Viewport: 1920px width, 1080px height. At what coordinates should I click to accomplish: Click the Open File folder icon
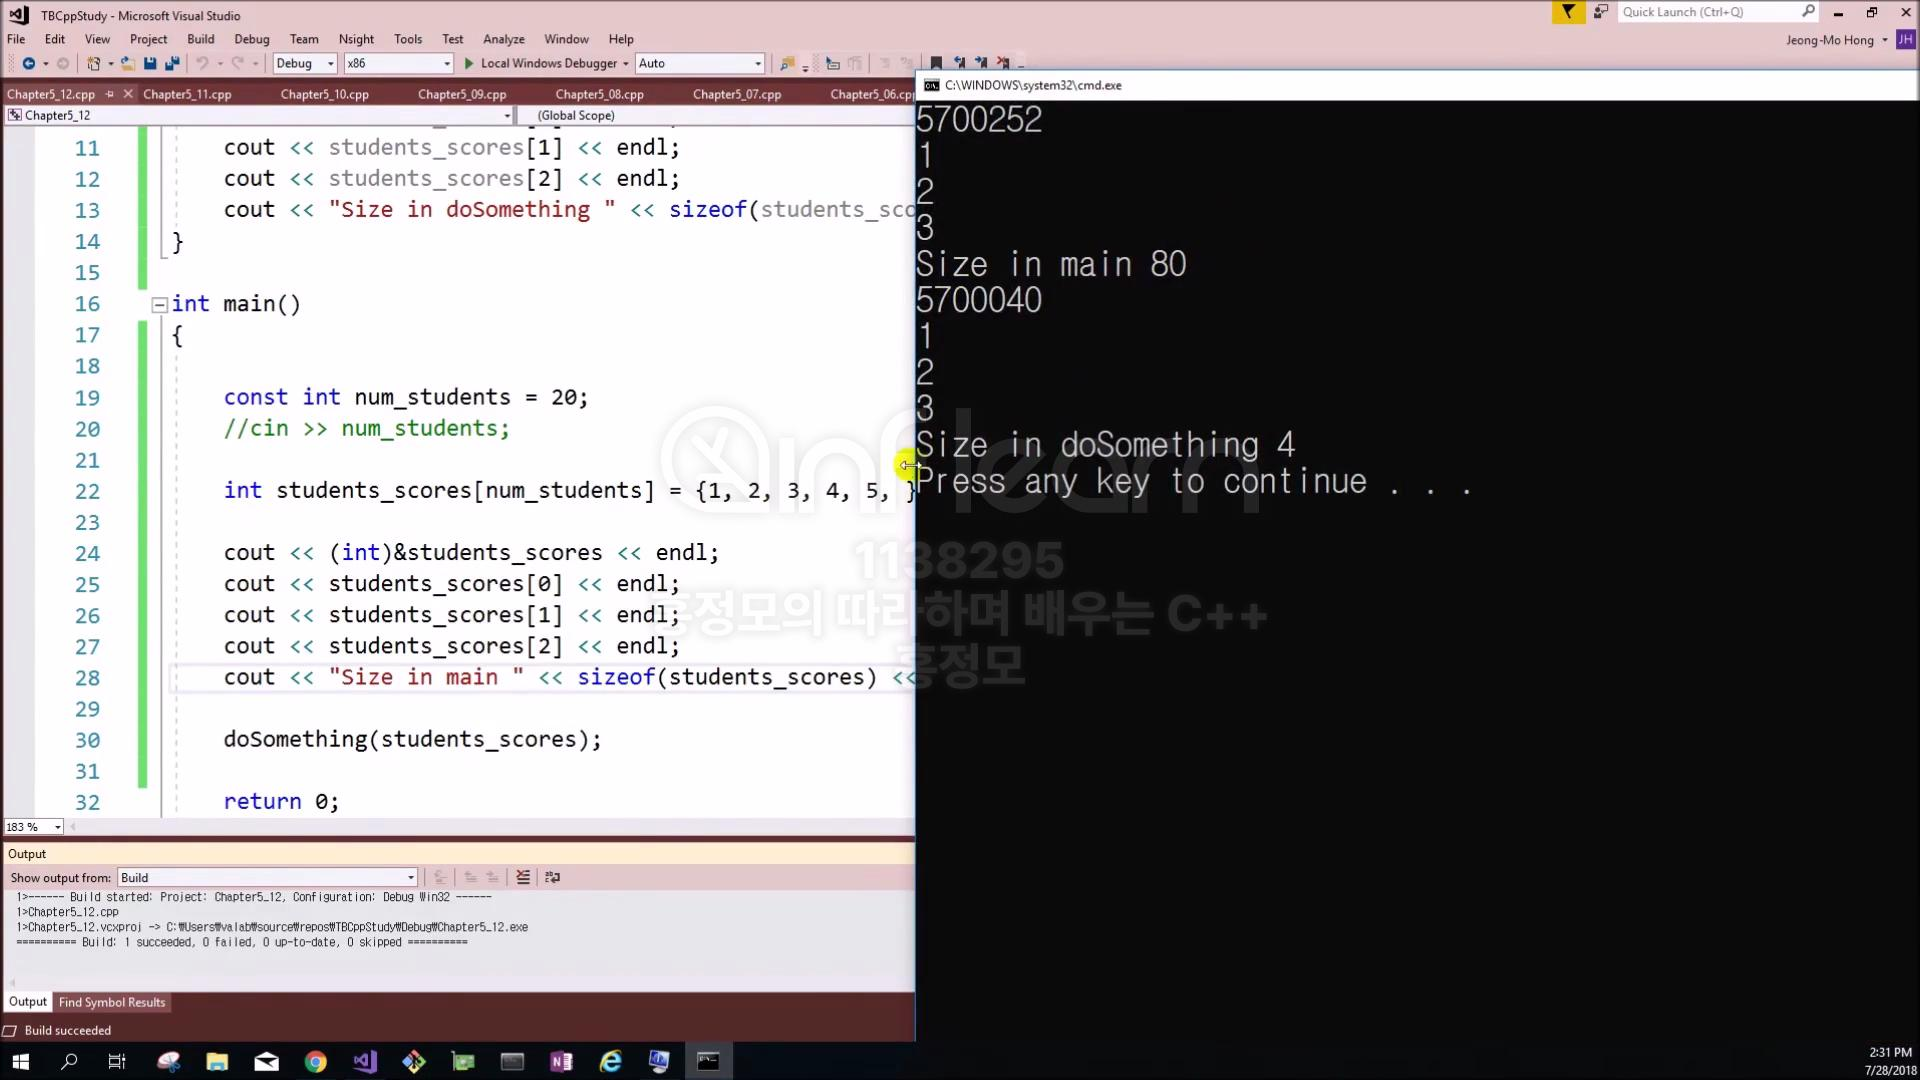coord(128,63)
